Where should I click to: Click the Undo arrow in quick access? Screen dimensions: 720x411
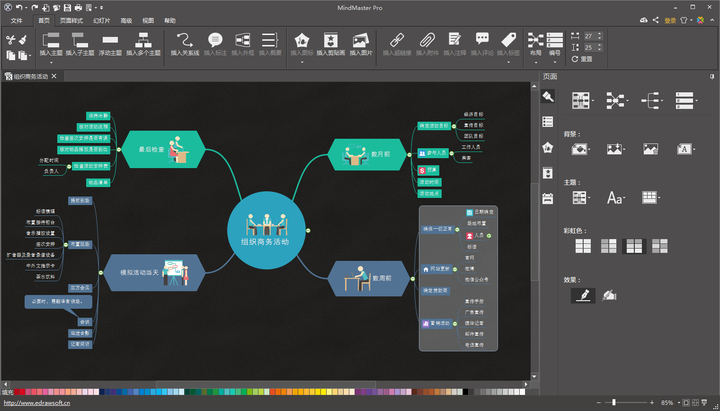click(19, 7)
